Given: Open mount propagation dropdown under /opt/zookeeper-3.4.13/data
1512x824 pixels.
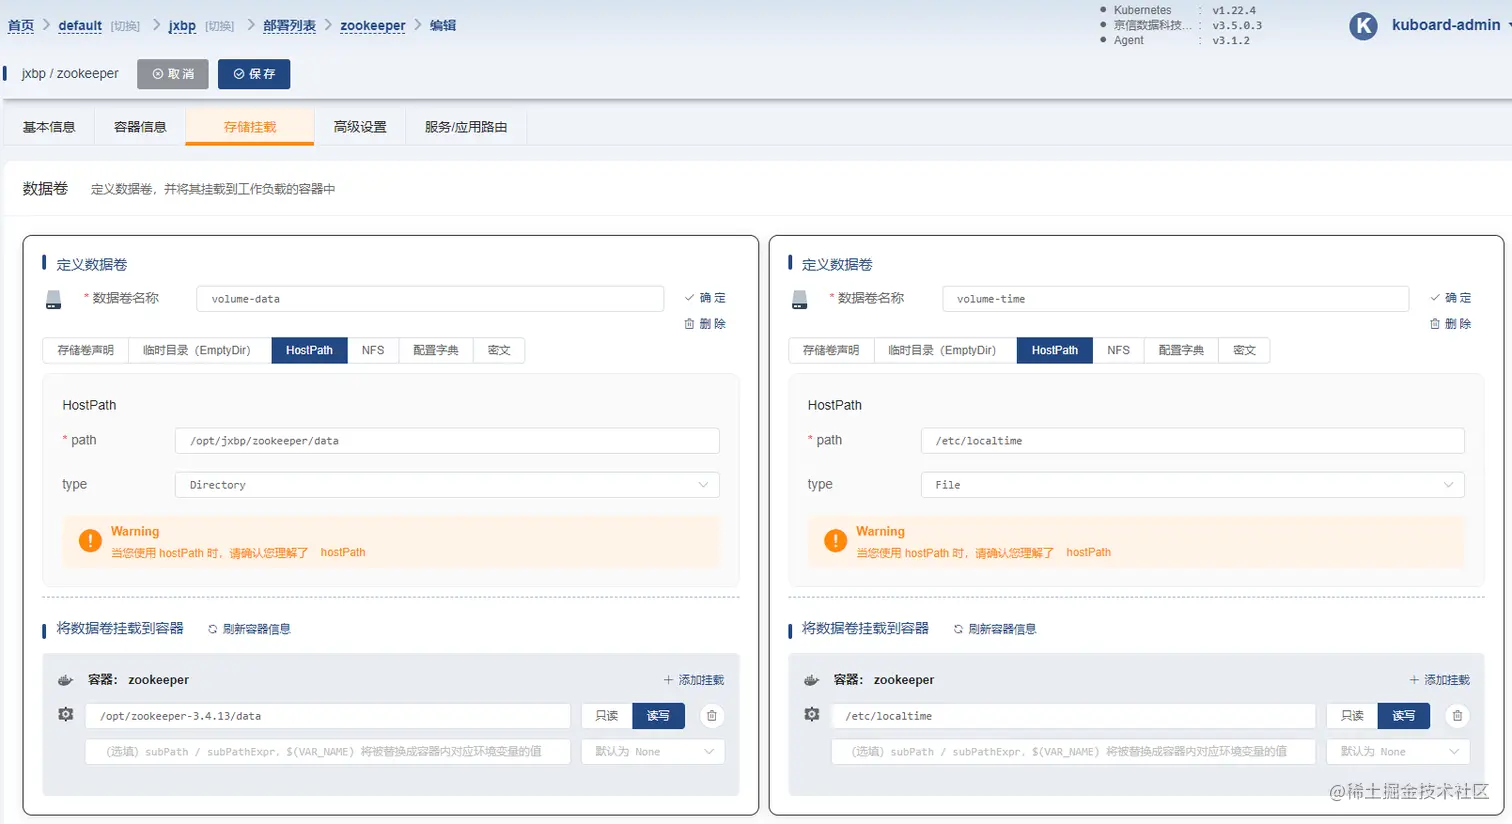Looking at the screenshot, I should coord(653,752).
